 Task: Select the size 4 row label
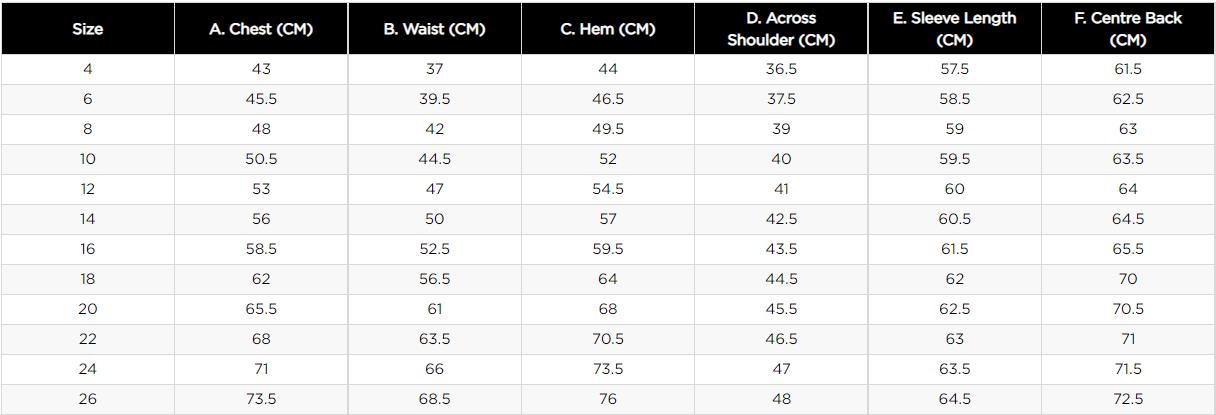[87, 69]
